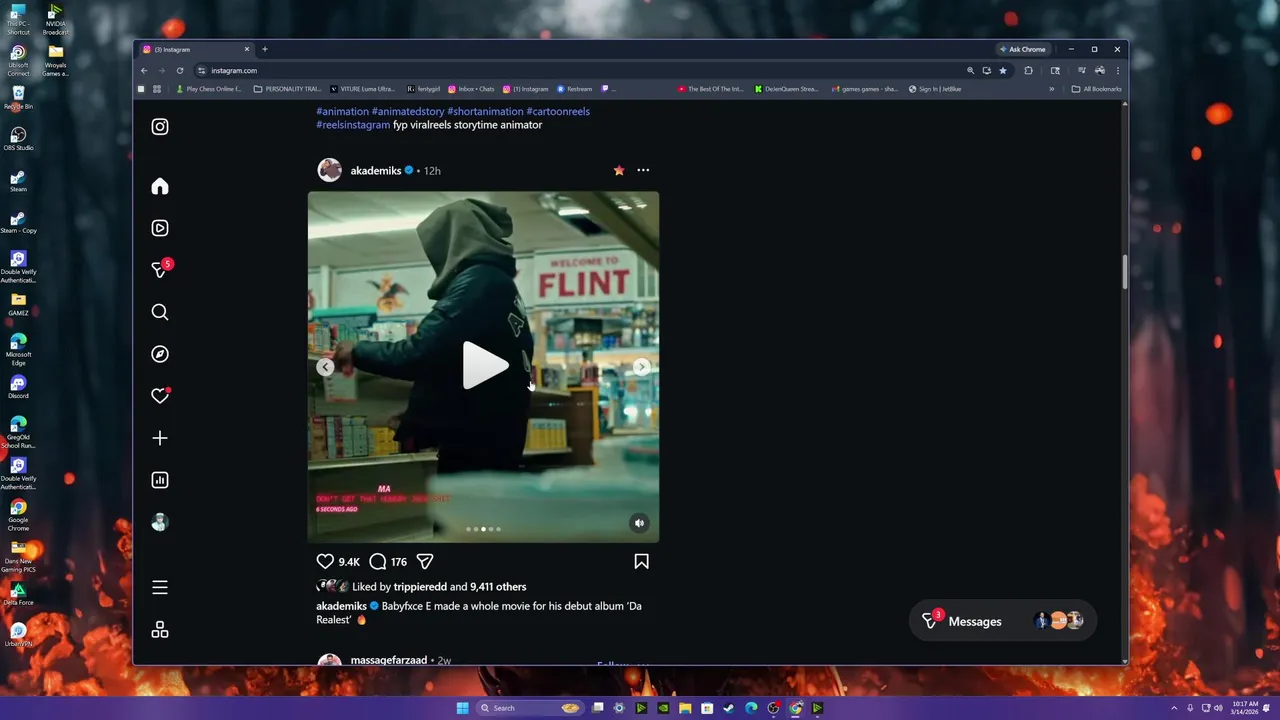
Task: Open the hamburger More menu in sidebar
Action: point(160,588)
